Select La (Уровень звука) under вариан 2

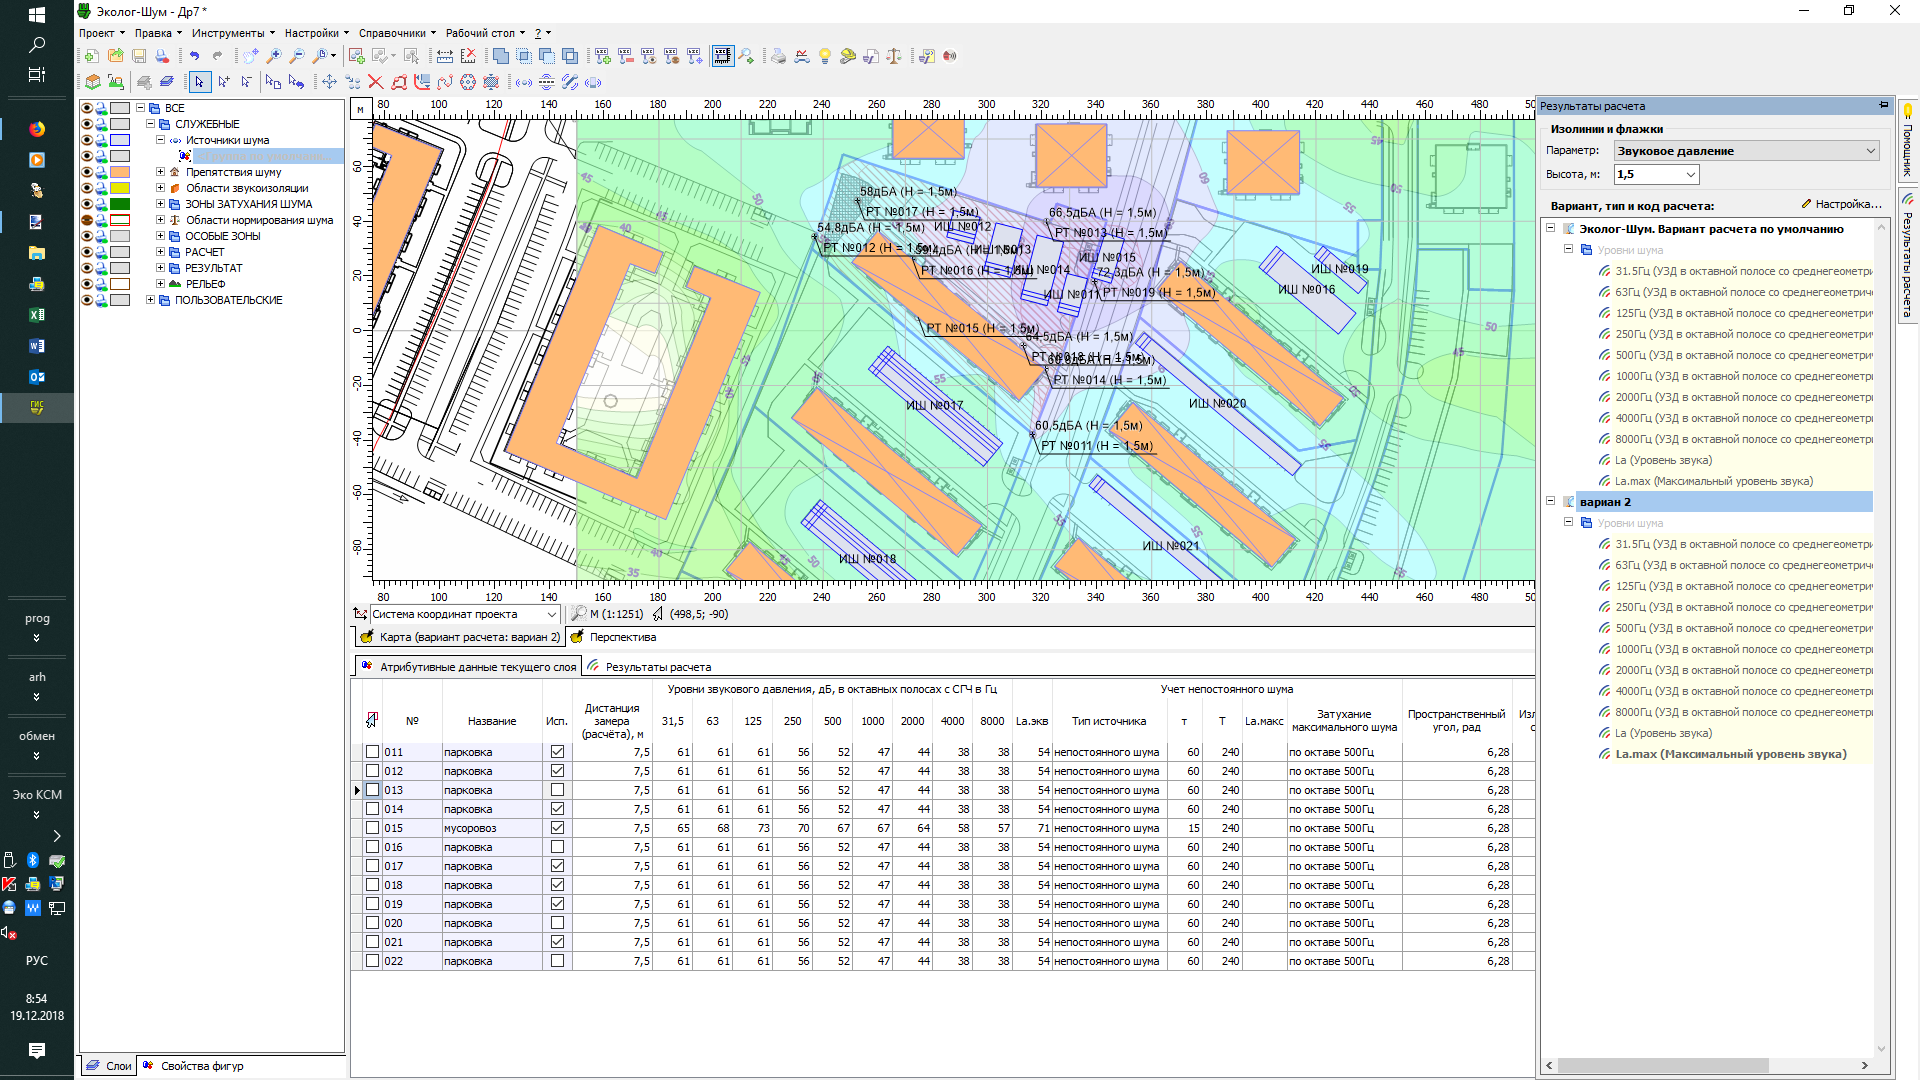[1663, 733]
